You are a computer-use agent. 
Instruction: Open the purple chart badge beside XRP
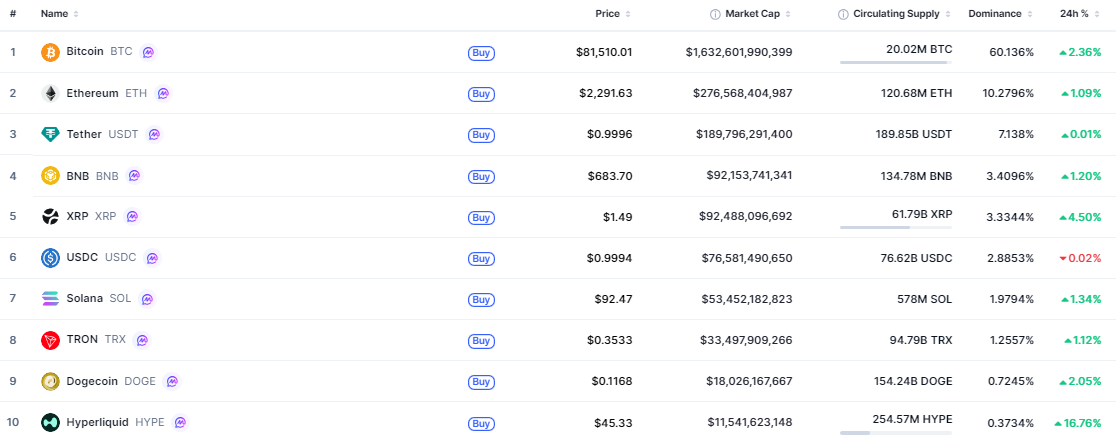[x=132, y=217]
